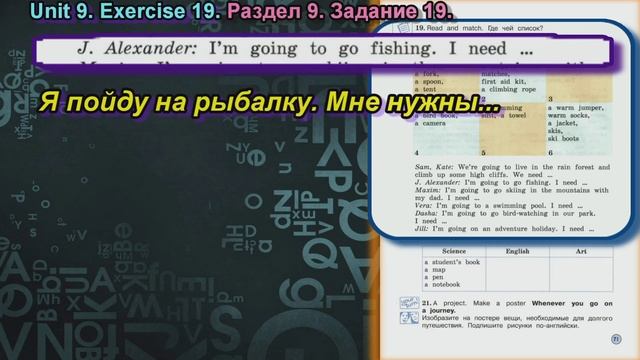
Task: Click "first aid kit" in the list card
Action: click(504, 82)
